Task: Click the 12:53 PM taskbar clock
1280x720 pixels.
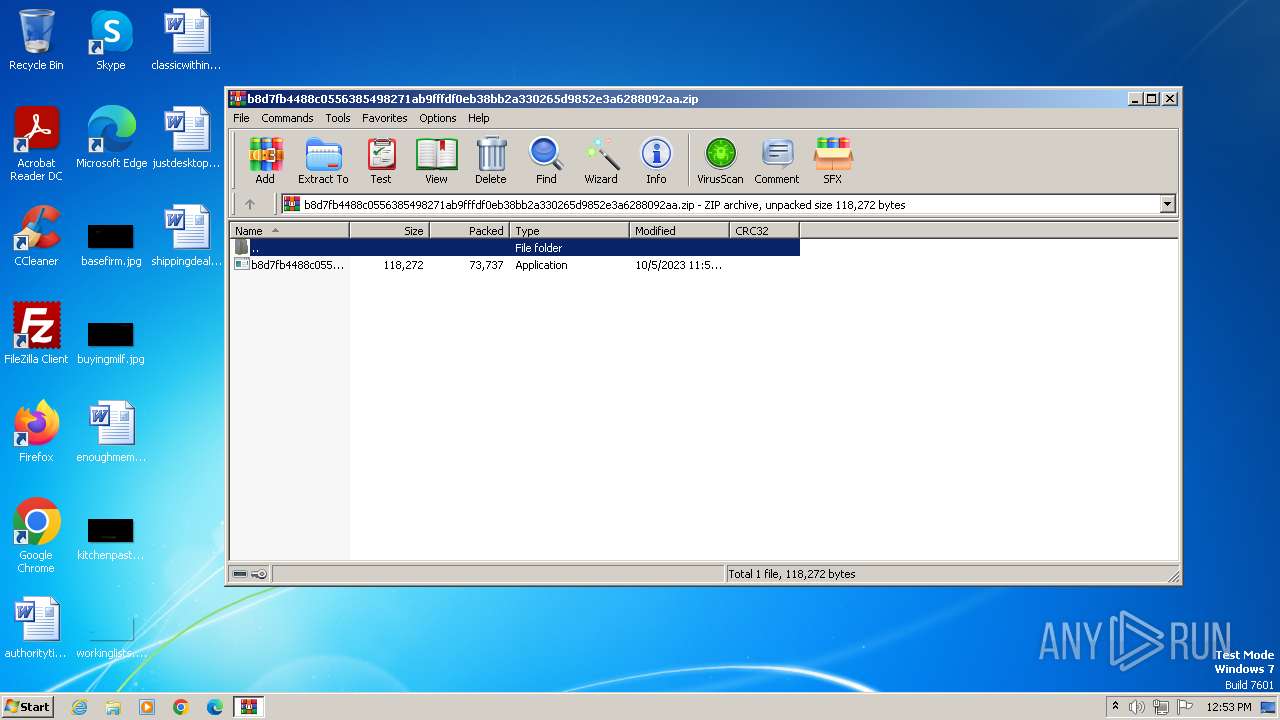Action: (1229, 707)
